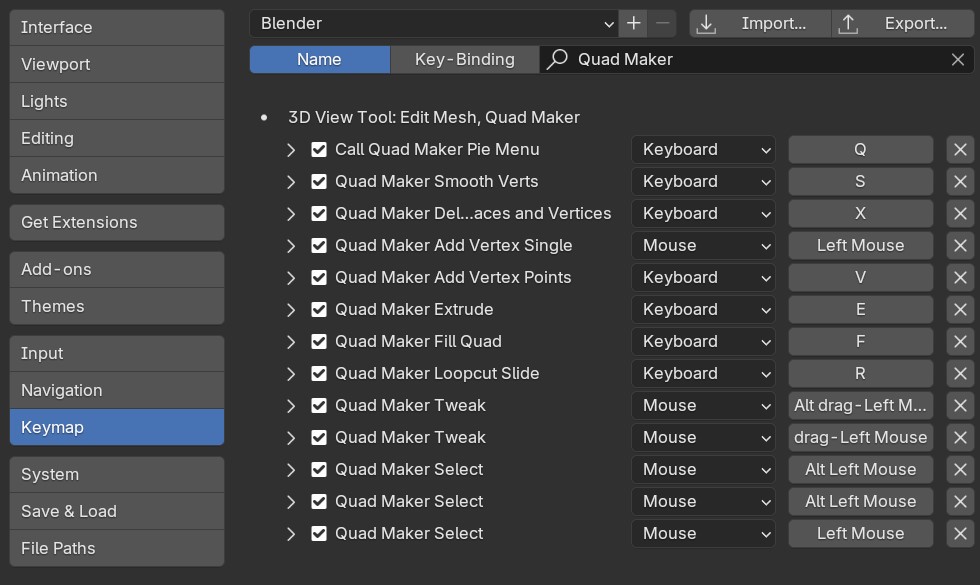Open Keyboard type dropdown for Add Vertex Points
Viewport: 980px width, 585px height.
[703, 278]
